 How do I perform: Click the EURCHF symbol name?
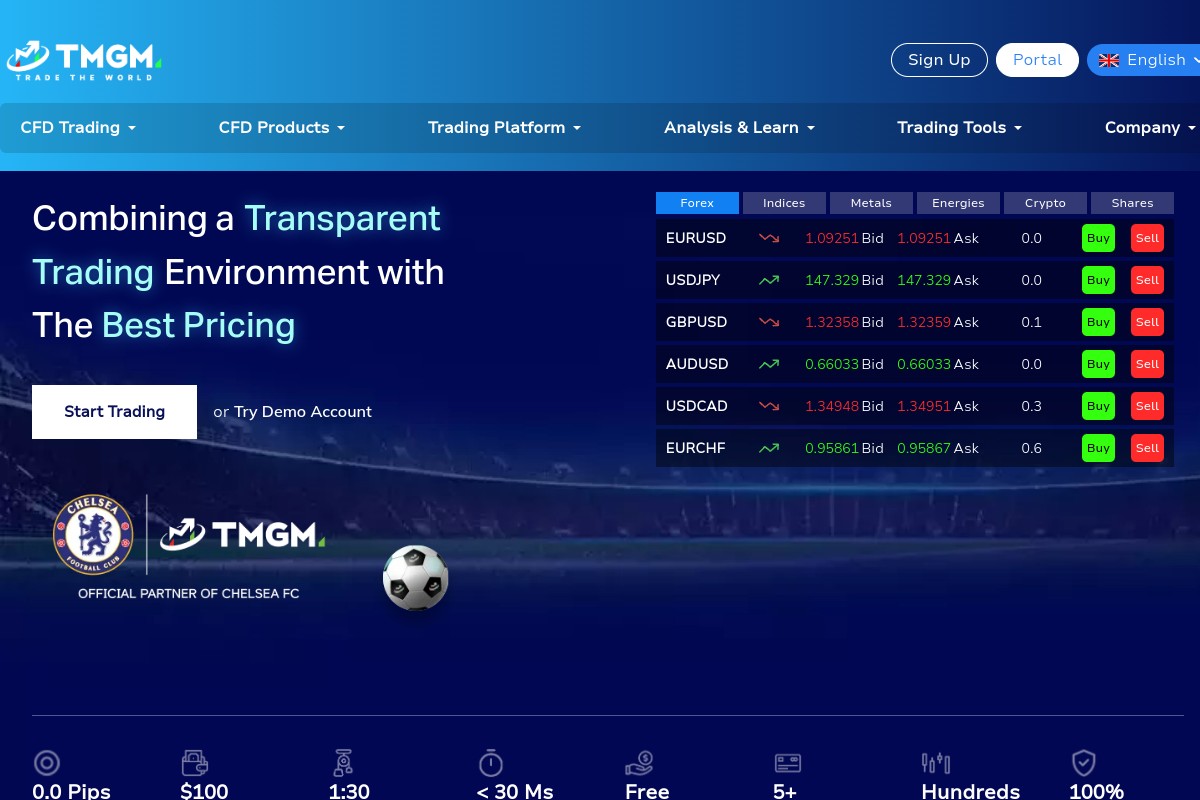pyautogui.click(x=696, y=448)
